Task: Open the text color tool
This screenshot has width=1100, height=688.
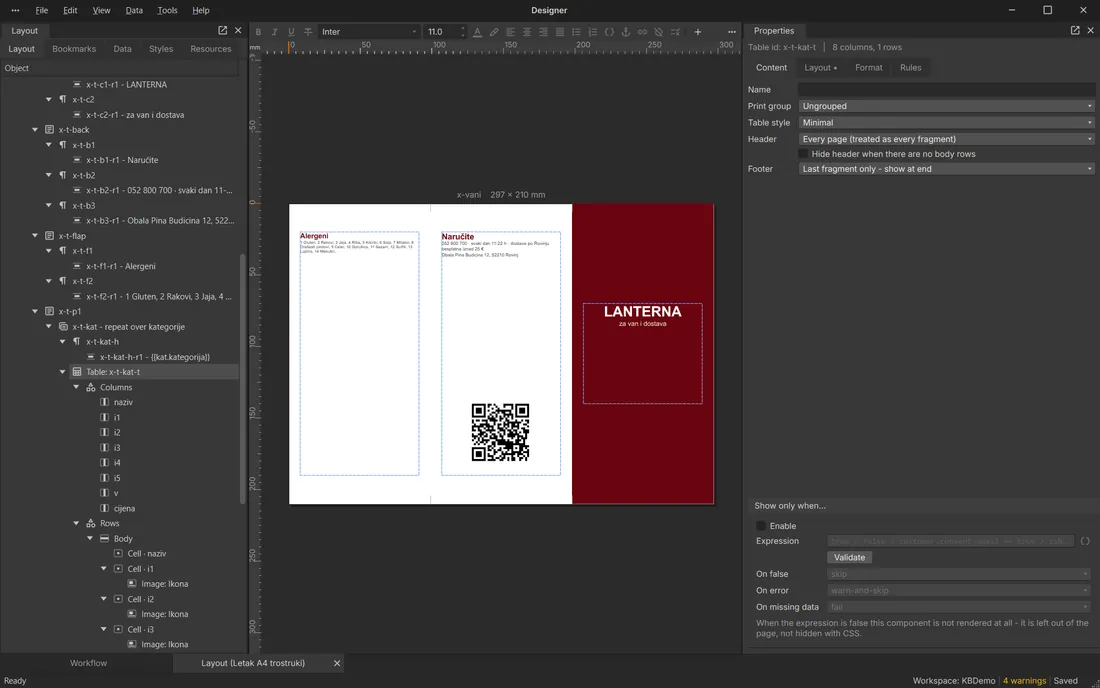Action: pyautogui.click(x=477, y=32)
